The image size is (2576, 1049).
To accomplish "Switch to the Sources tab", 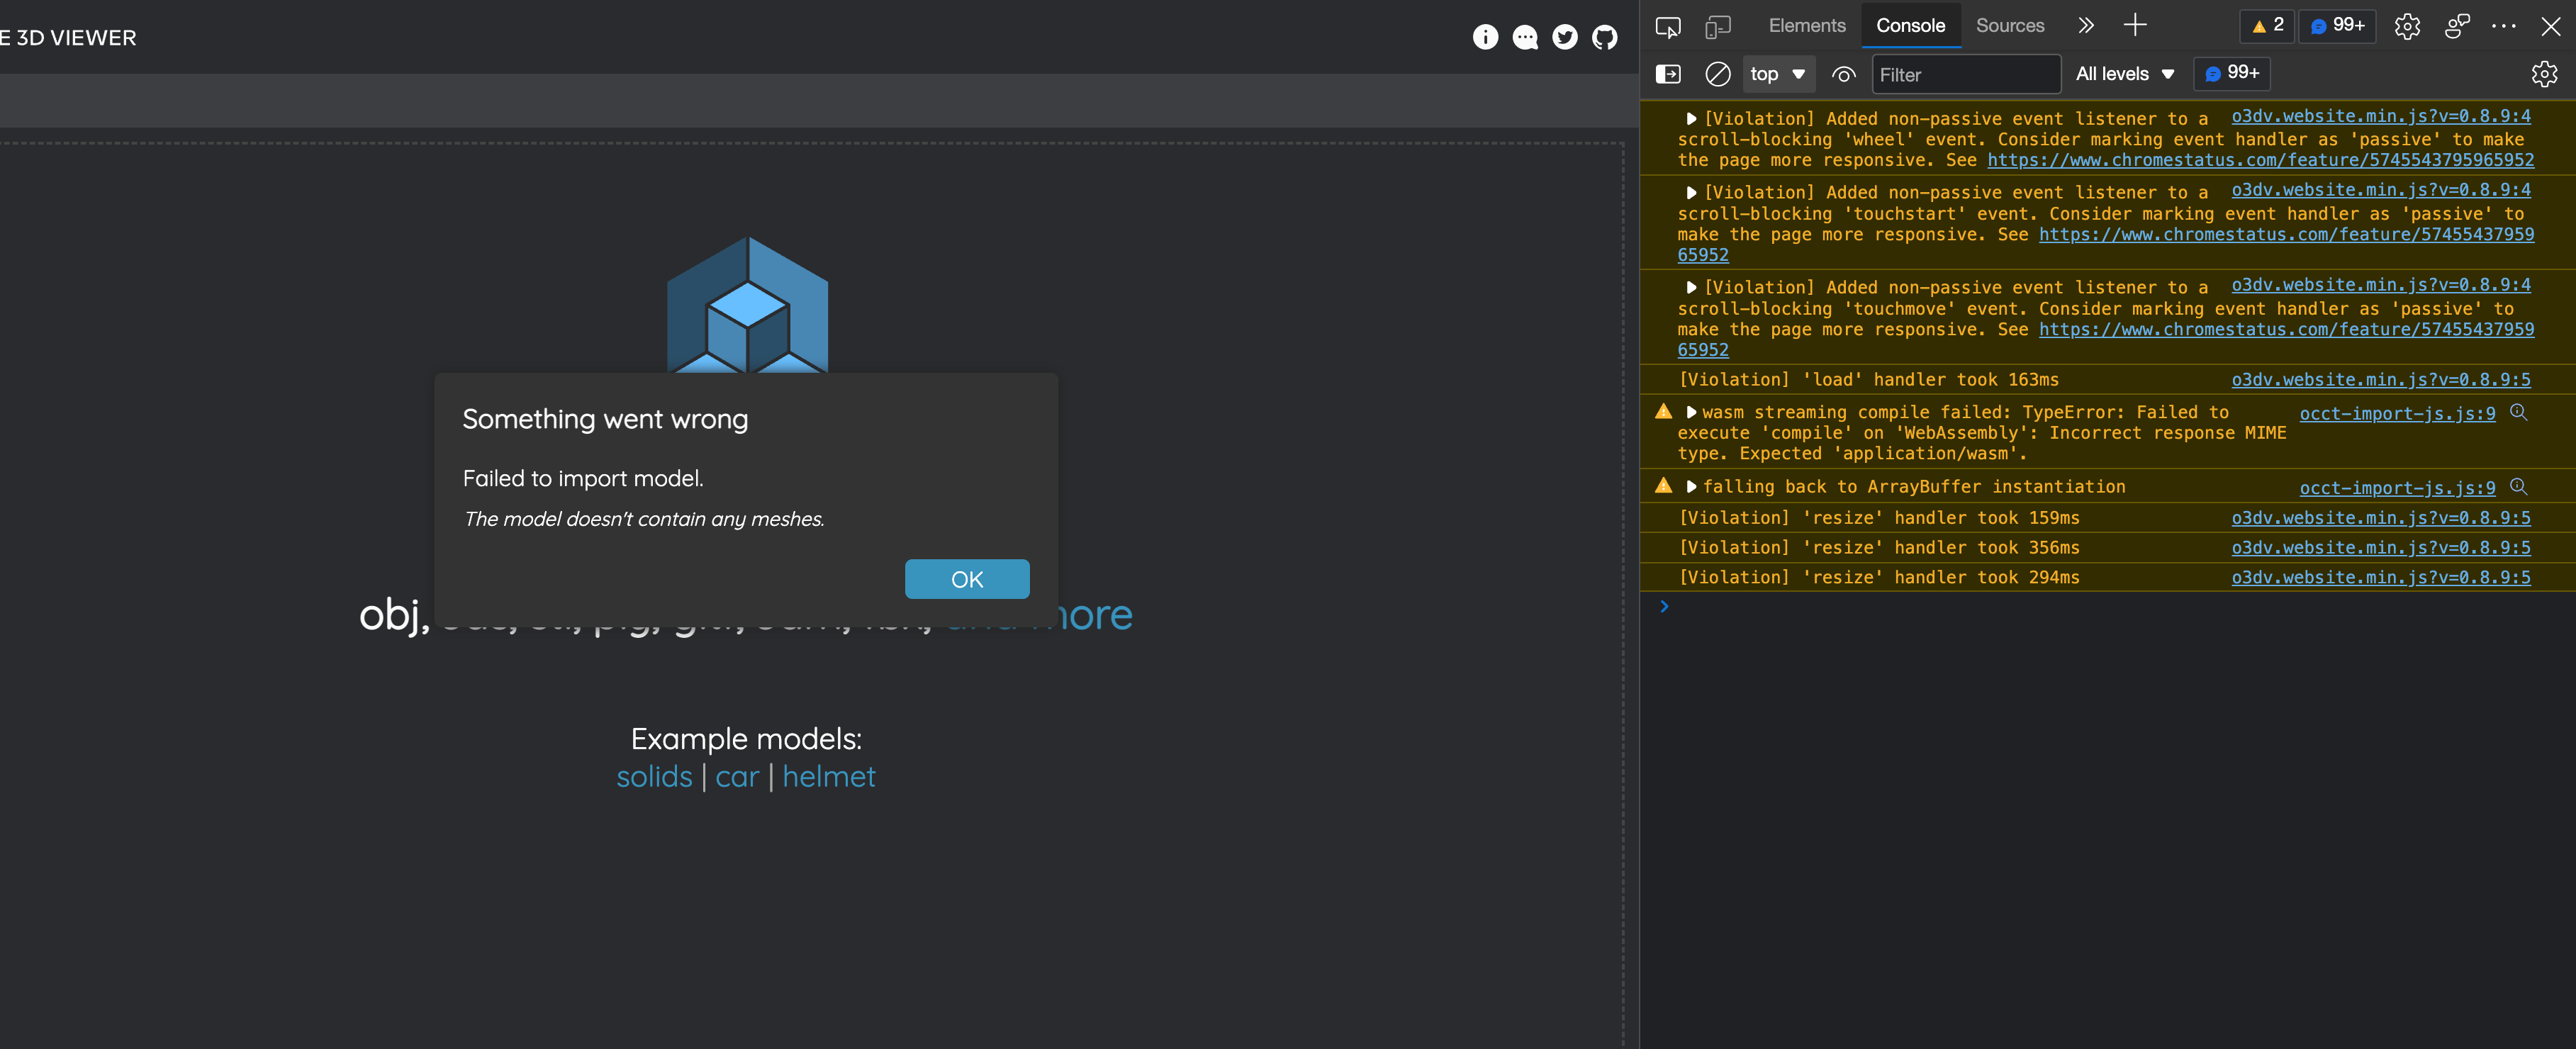I will (2010, 25).
